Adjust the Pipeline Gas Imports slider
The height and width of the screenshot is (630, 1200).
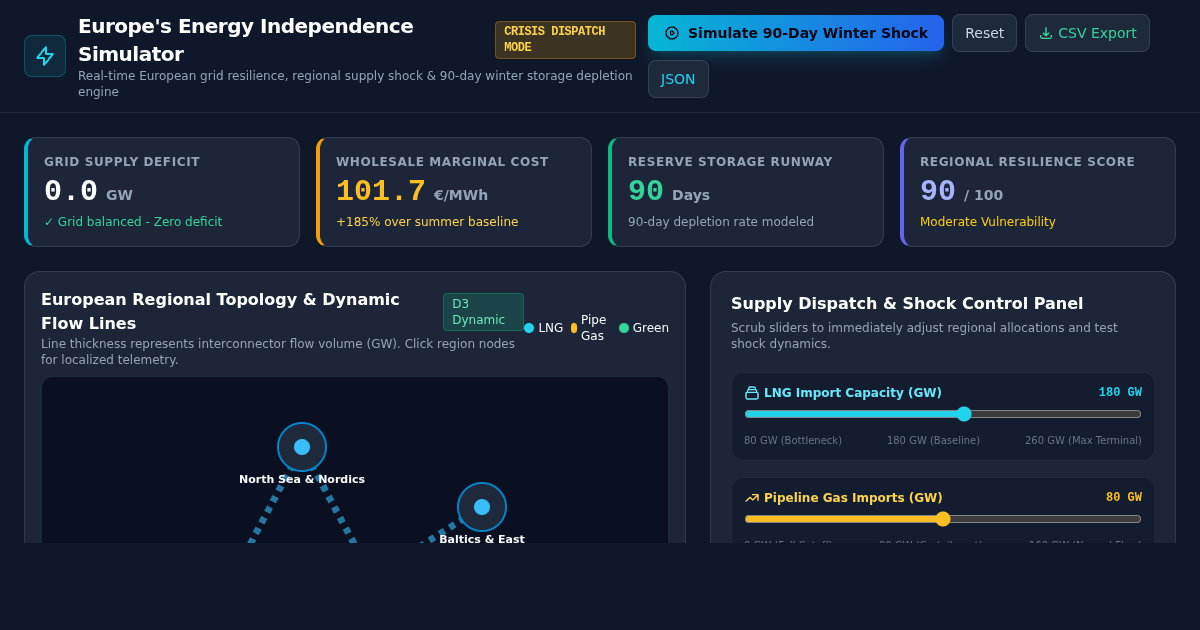point(943,519)
